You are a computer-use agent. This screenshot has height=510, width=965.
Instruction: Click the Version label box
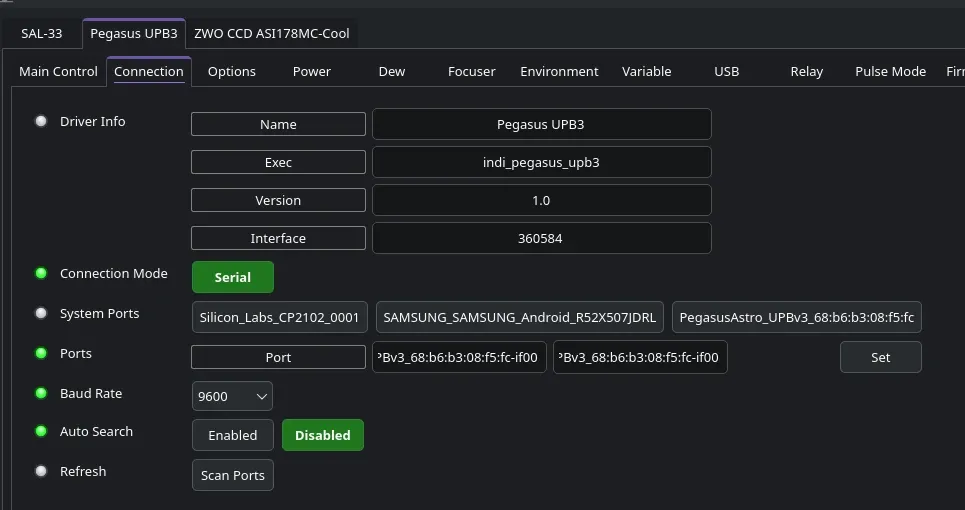click(278, 201)
